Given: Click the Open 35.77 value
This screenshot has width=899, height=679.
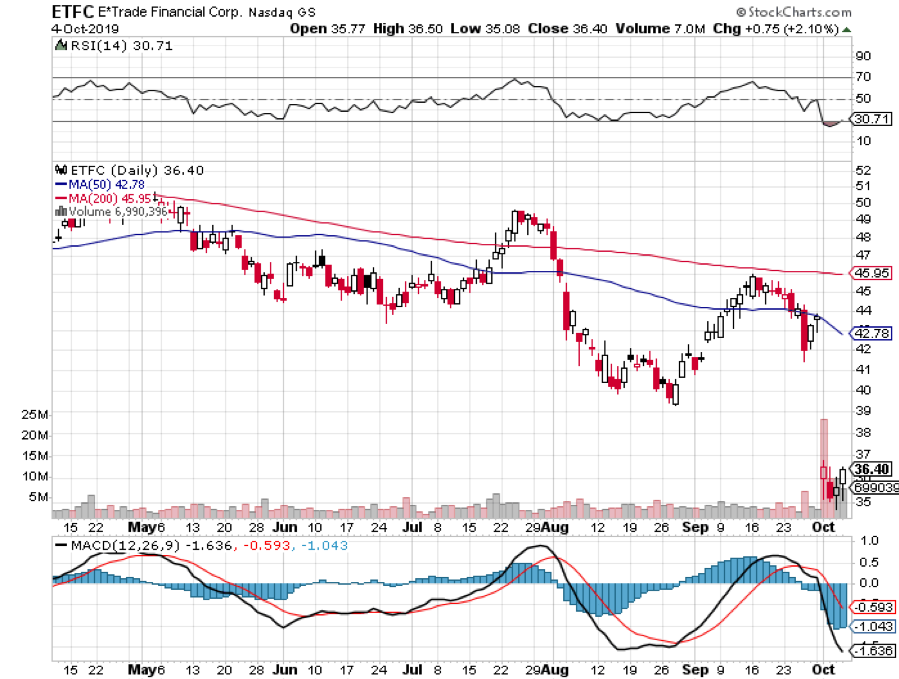Looking at the screenshot, I should coord(327,29).
